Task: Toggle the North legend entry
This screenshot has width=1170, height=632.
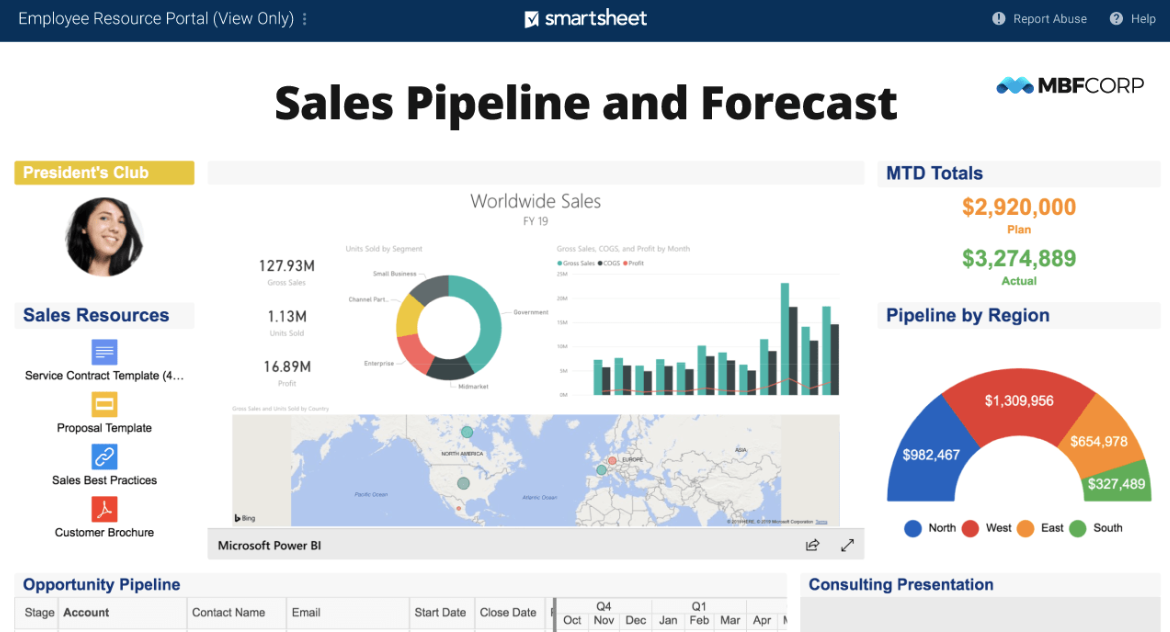Action: tap(912, 528)
